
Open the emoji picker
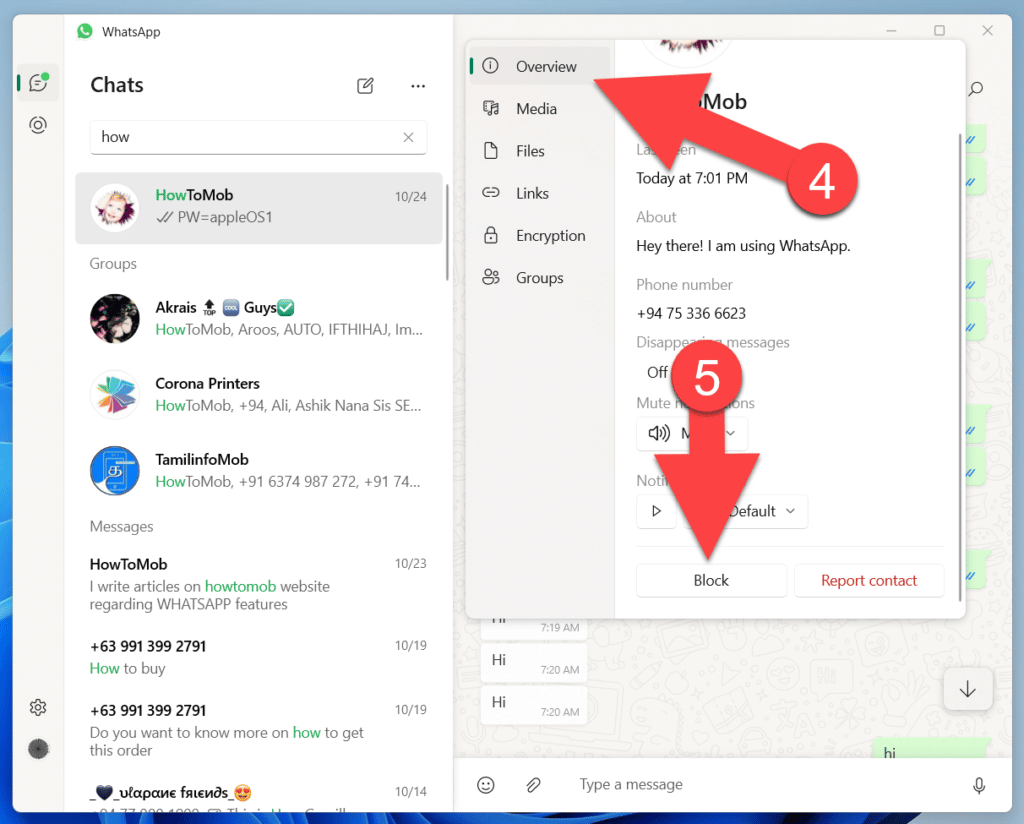coord(485,785)
